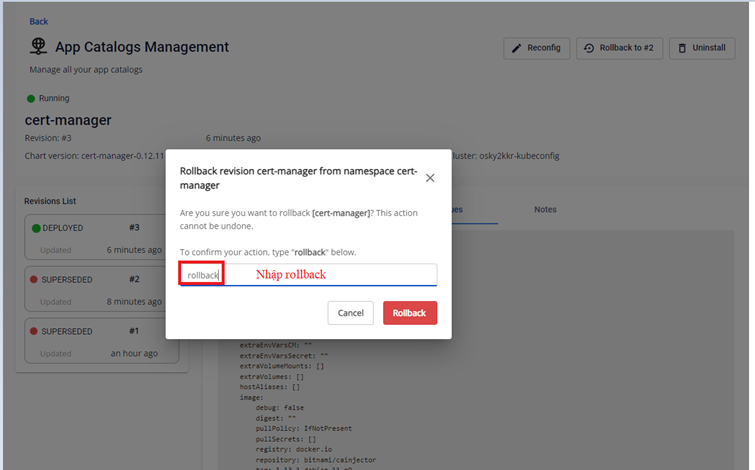The width and height of the screenshot is (755, 470).
Task: Confirm with the red Rollback button
Action: [x=409, y=313]
